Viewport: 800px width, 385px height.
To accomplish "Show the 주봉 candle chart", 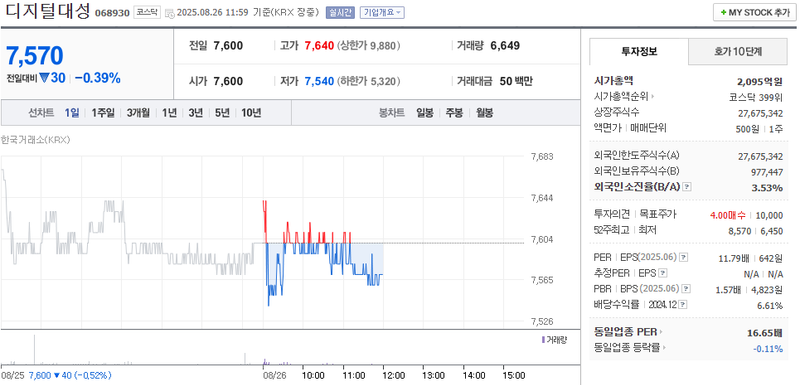I will [x=454, y=113].
